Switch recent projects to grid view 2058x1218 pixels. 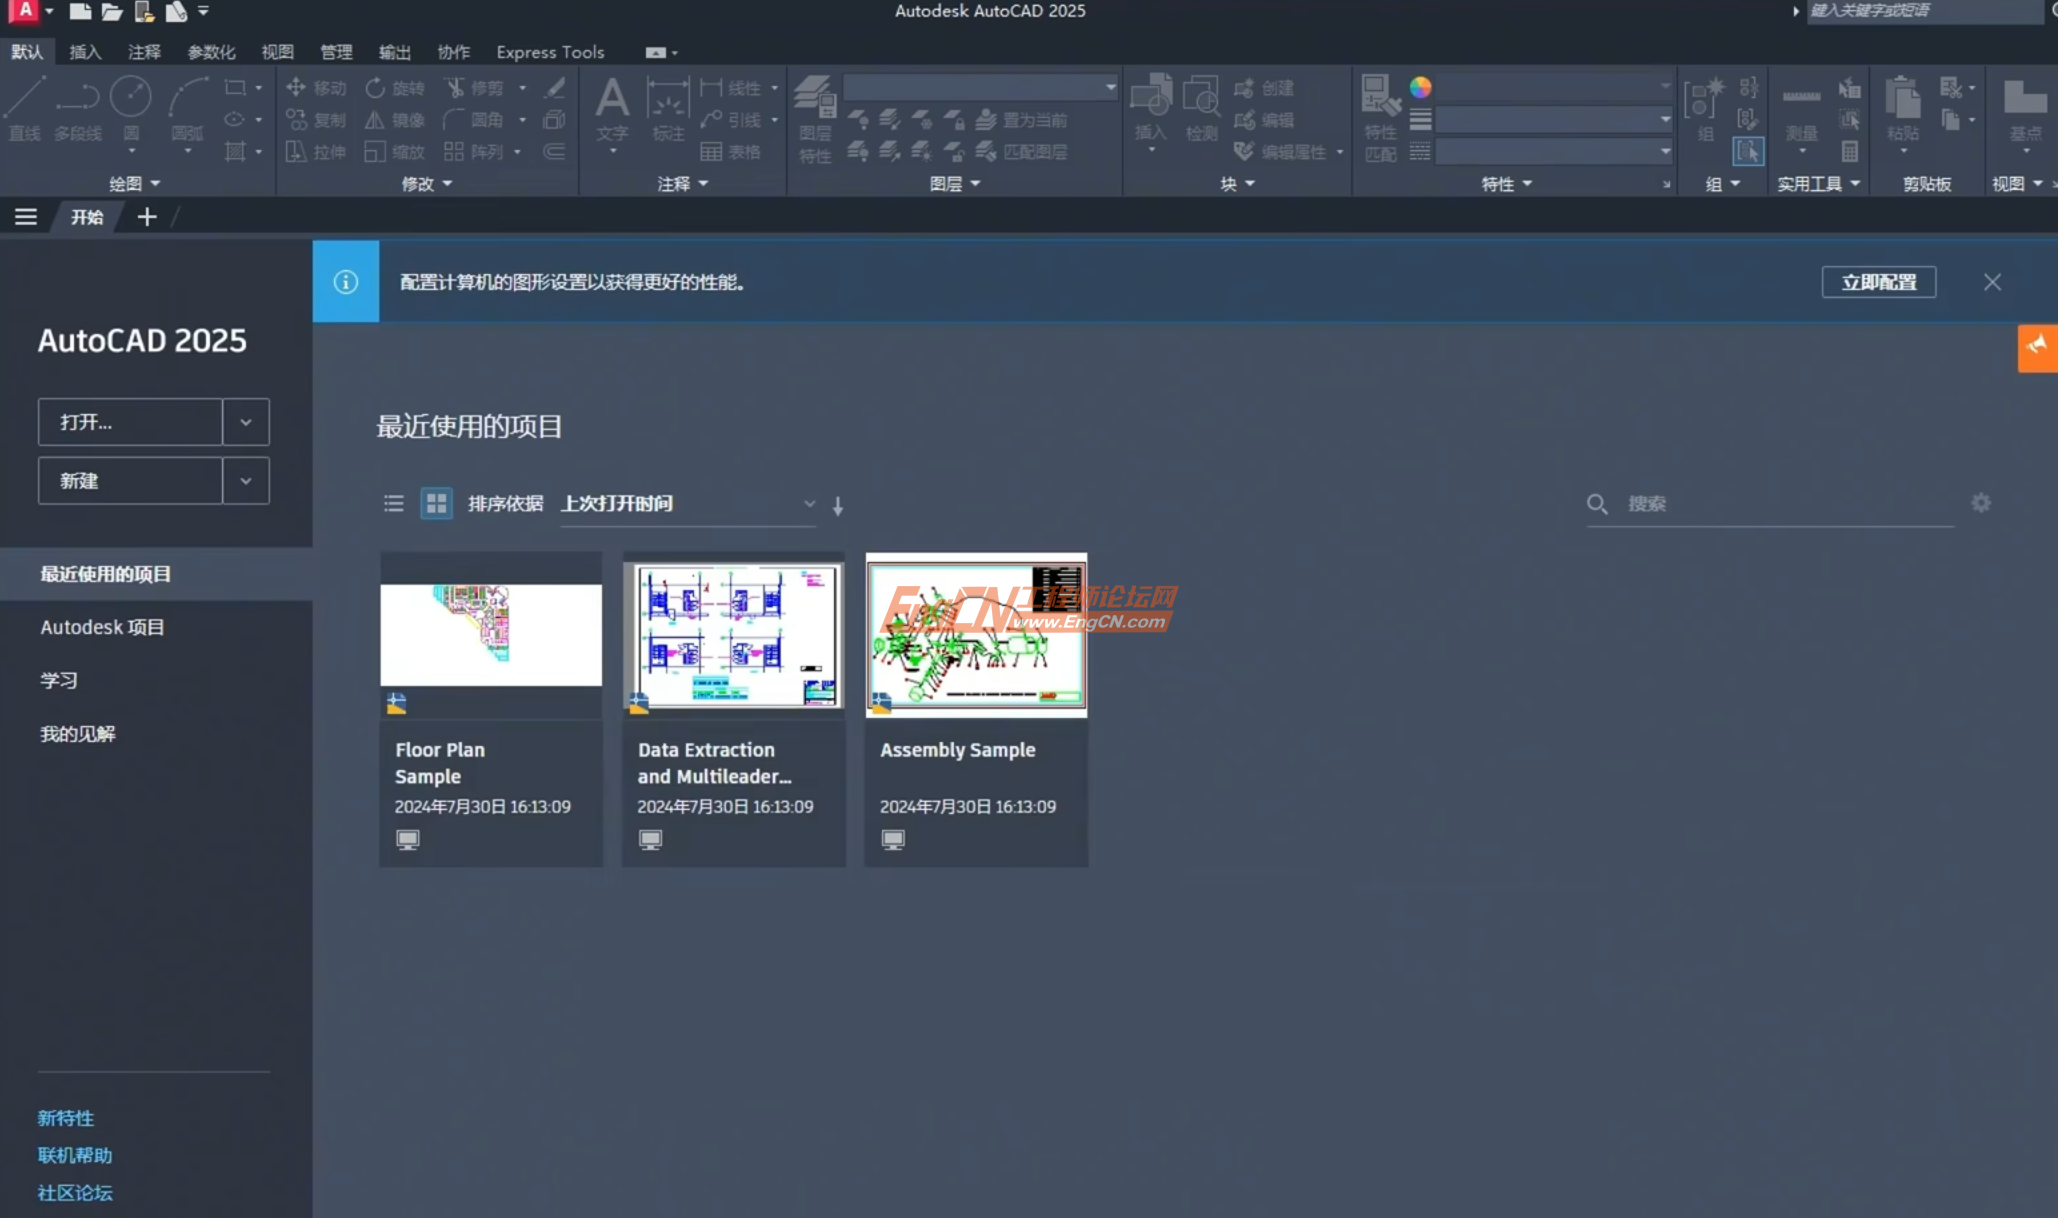tap(436, 503)
